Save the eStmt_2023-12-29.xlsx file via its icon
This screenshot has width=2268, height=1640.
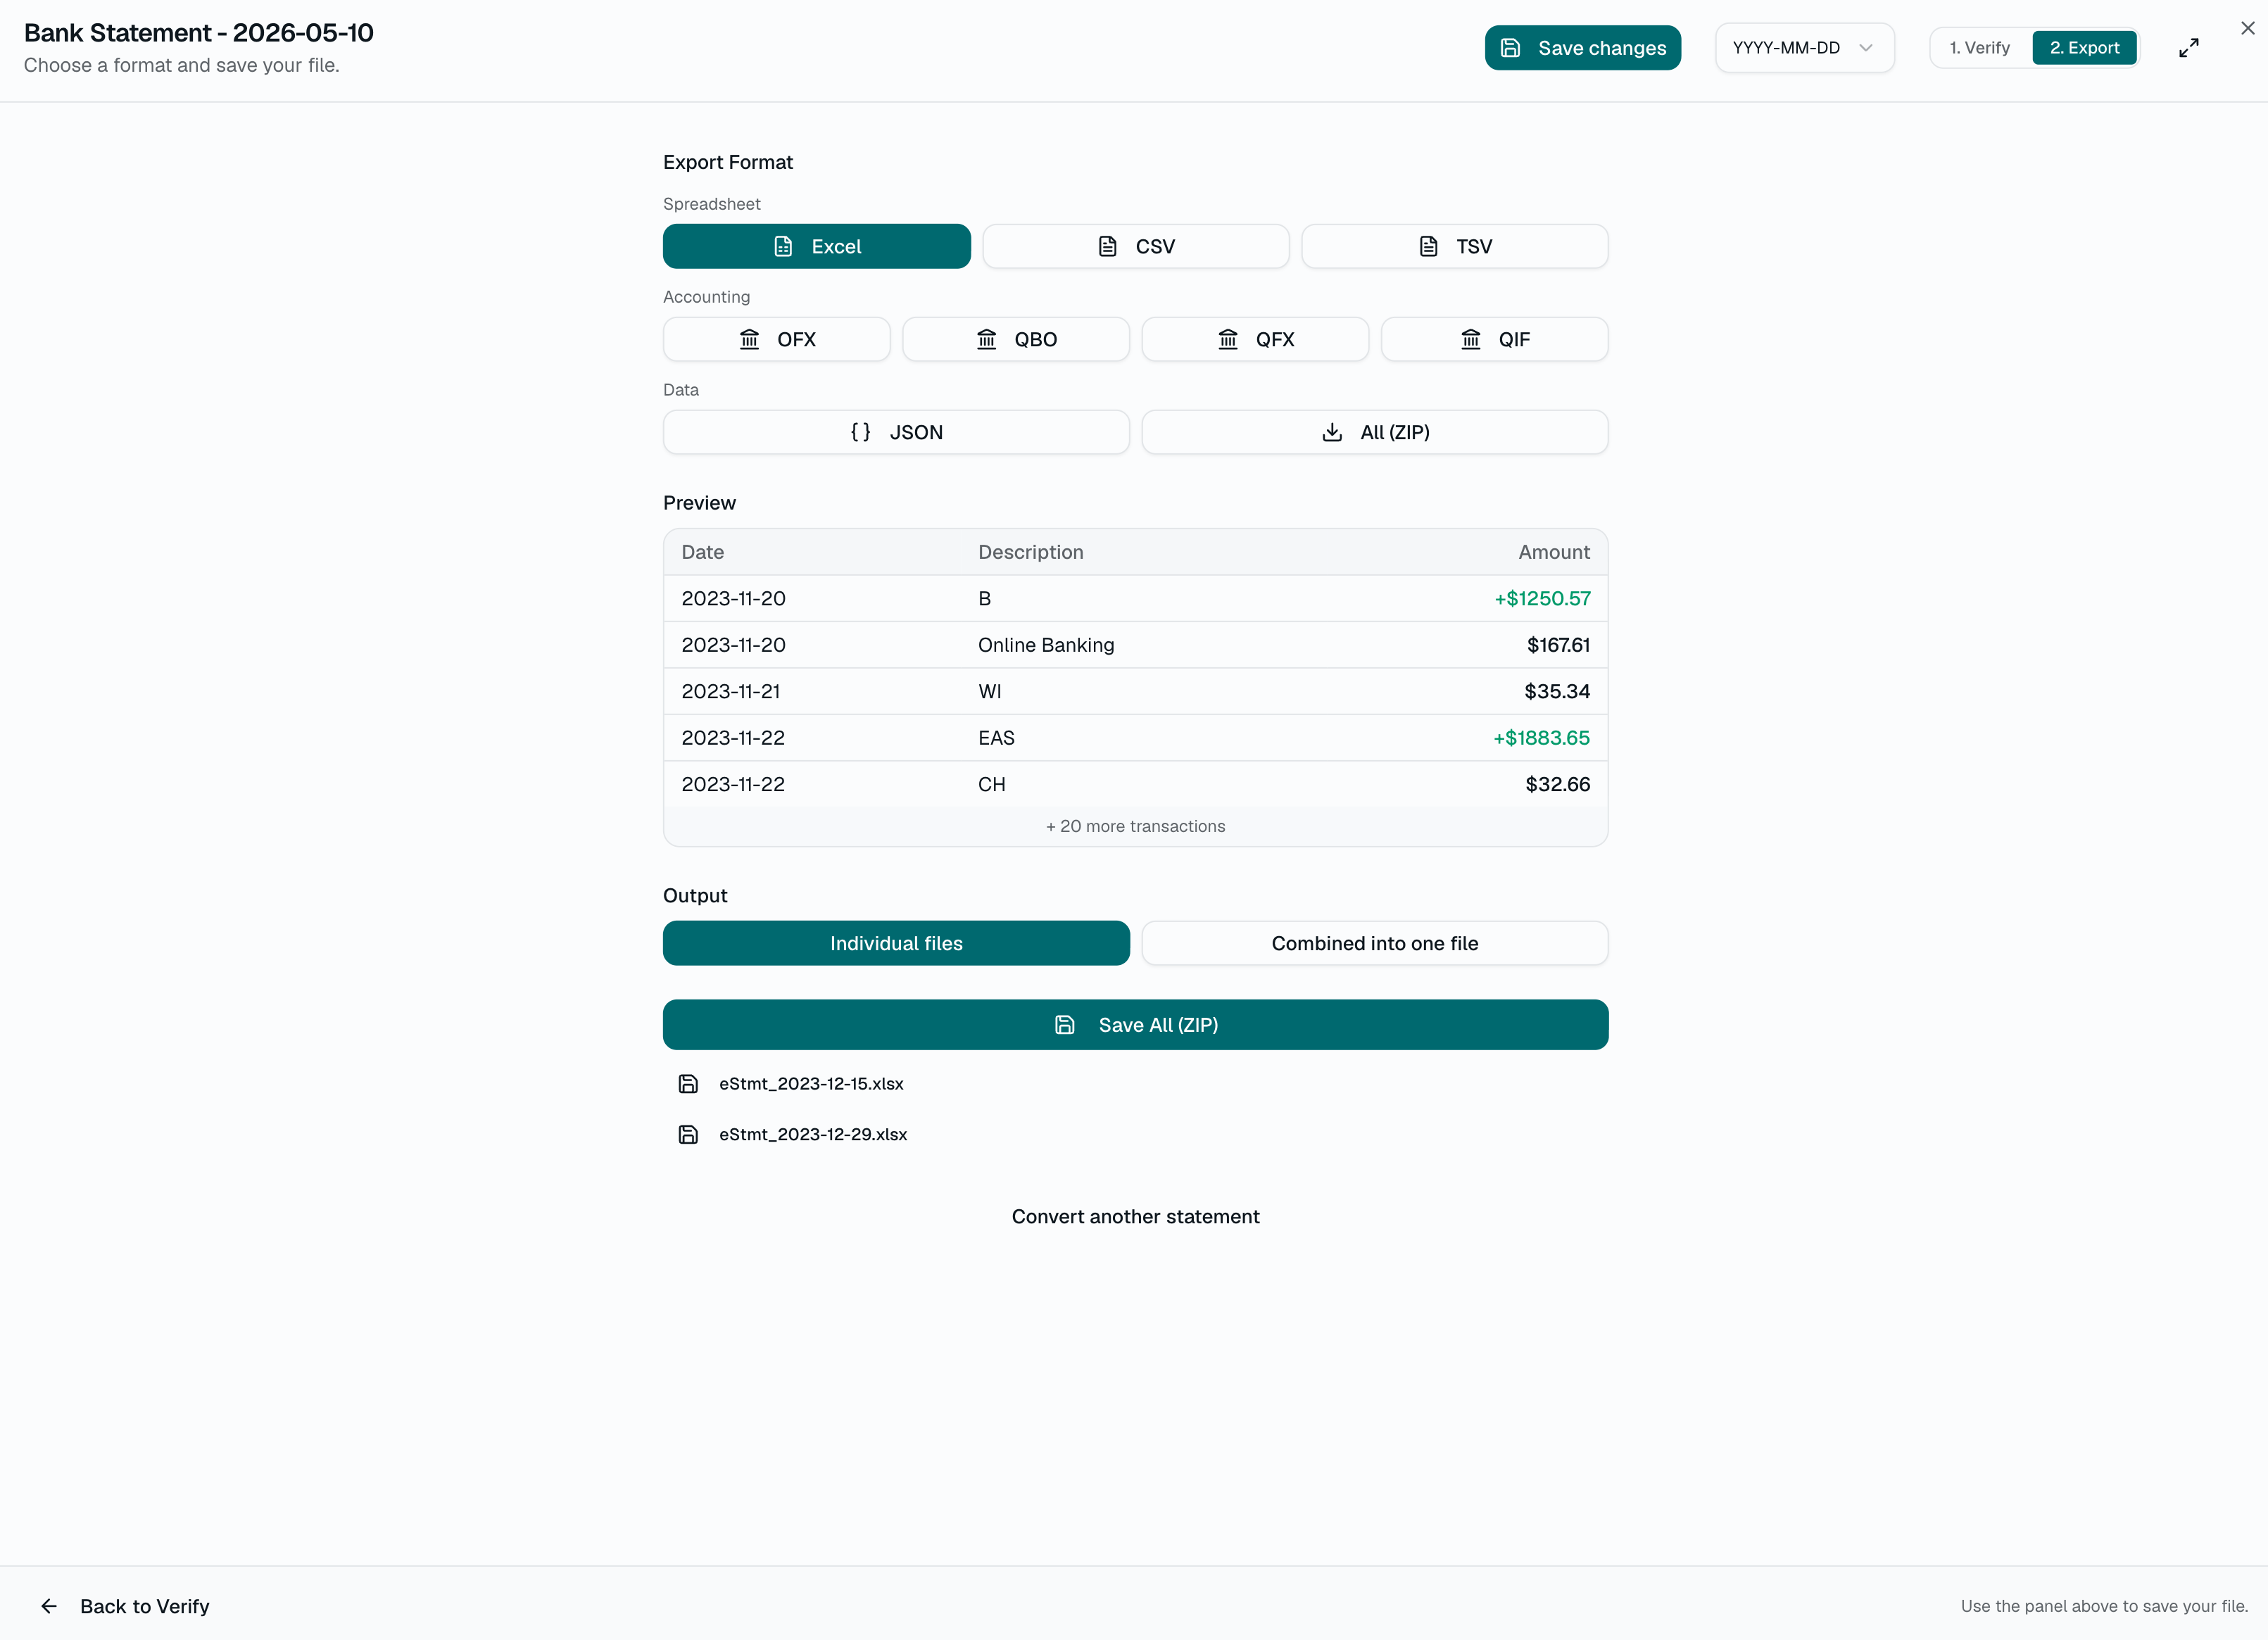pos(688,1134)
